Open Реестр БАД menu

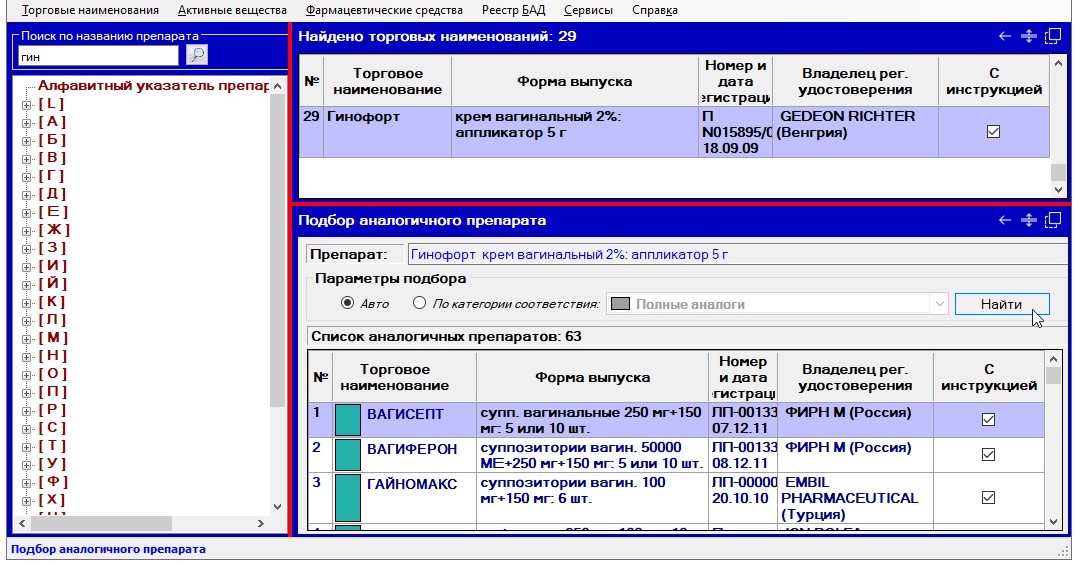(513, 10)
